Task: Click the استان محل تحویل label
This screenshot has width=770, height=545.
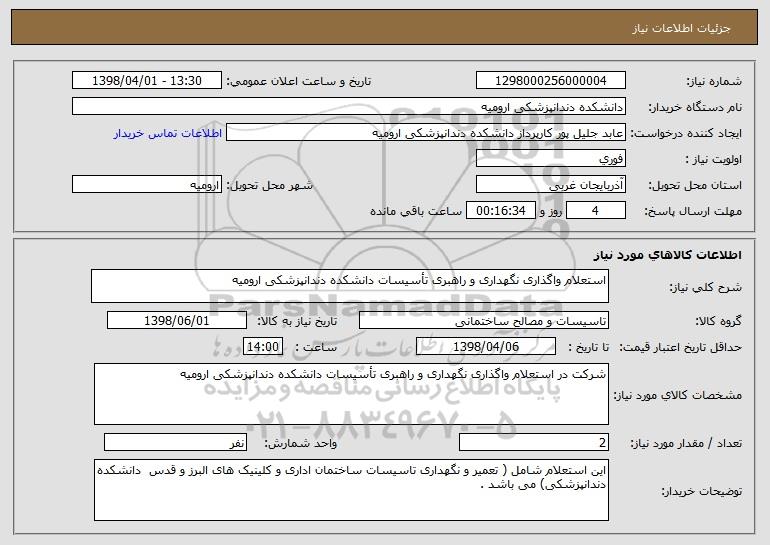Action: [695, 186]
